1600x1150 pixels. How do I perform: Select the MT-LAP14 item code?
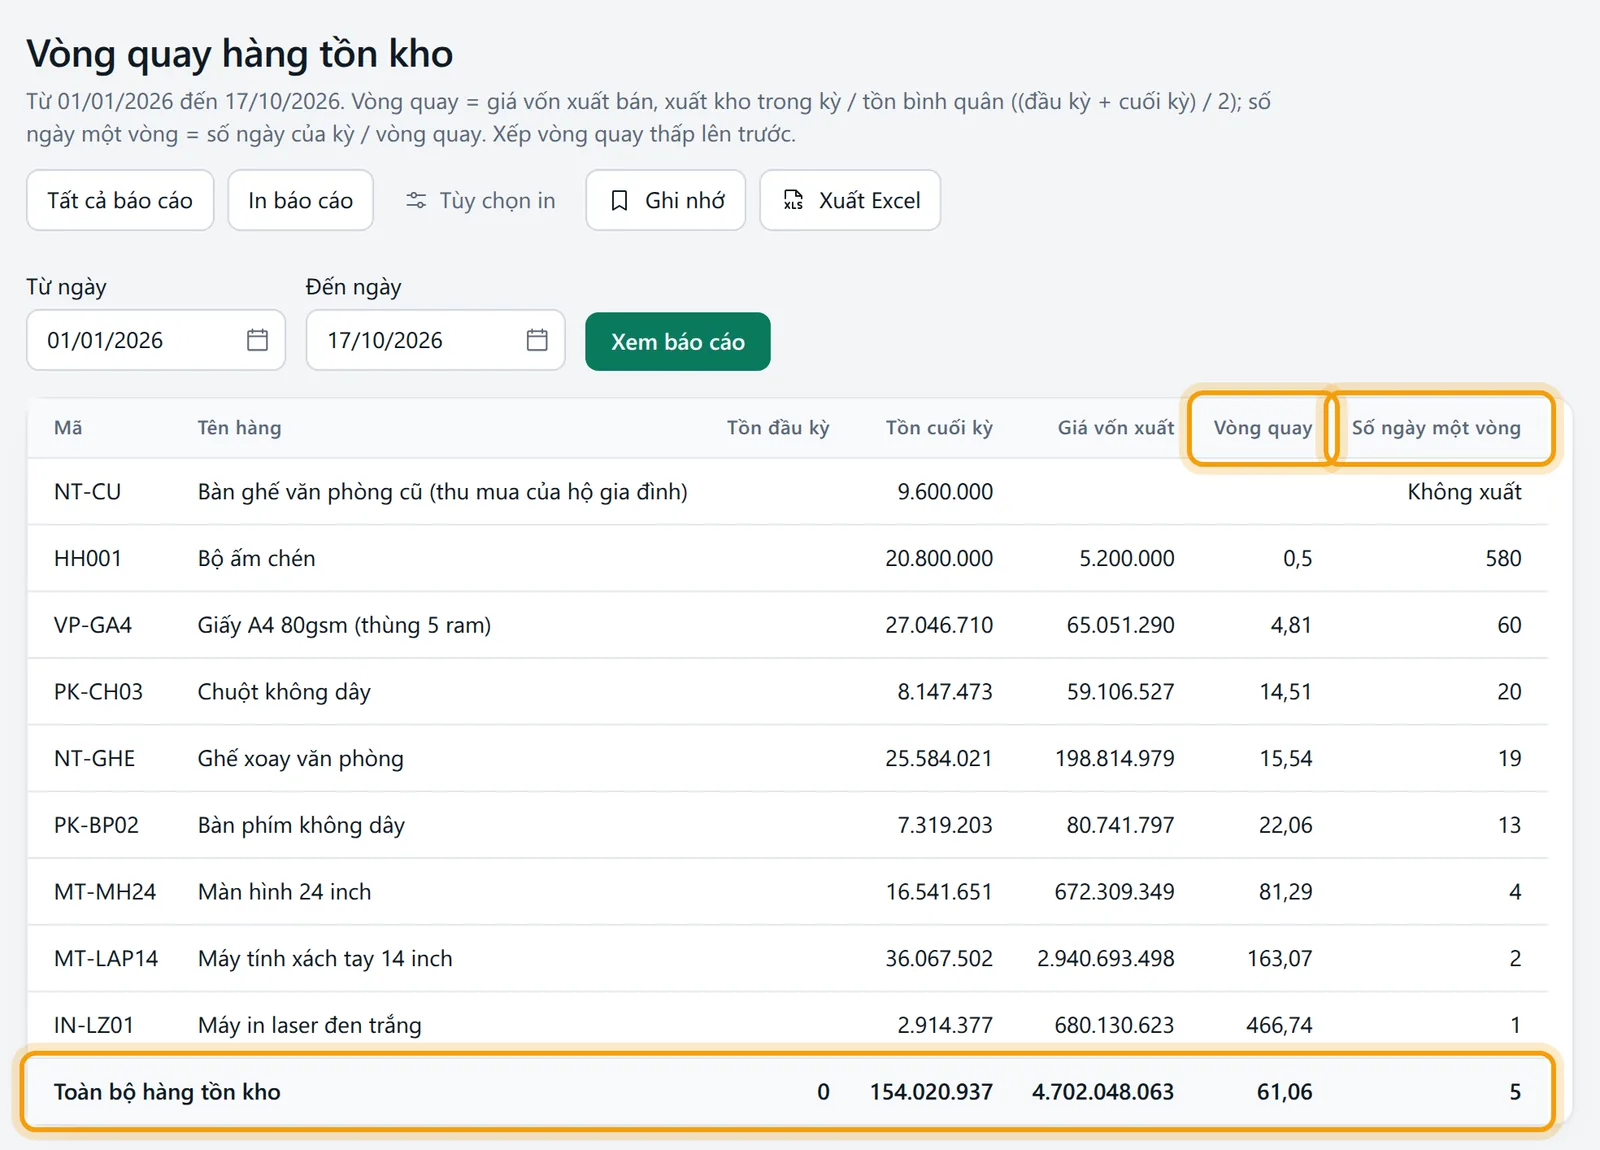pyautogui.click(x=106, y=959)
